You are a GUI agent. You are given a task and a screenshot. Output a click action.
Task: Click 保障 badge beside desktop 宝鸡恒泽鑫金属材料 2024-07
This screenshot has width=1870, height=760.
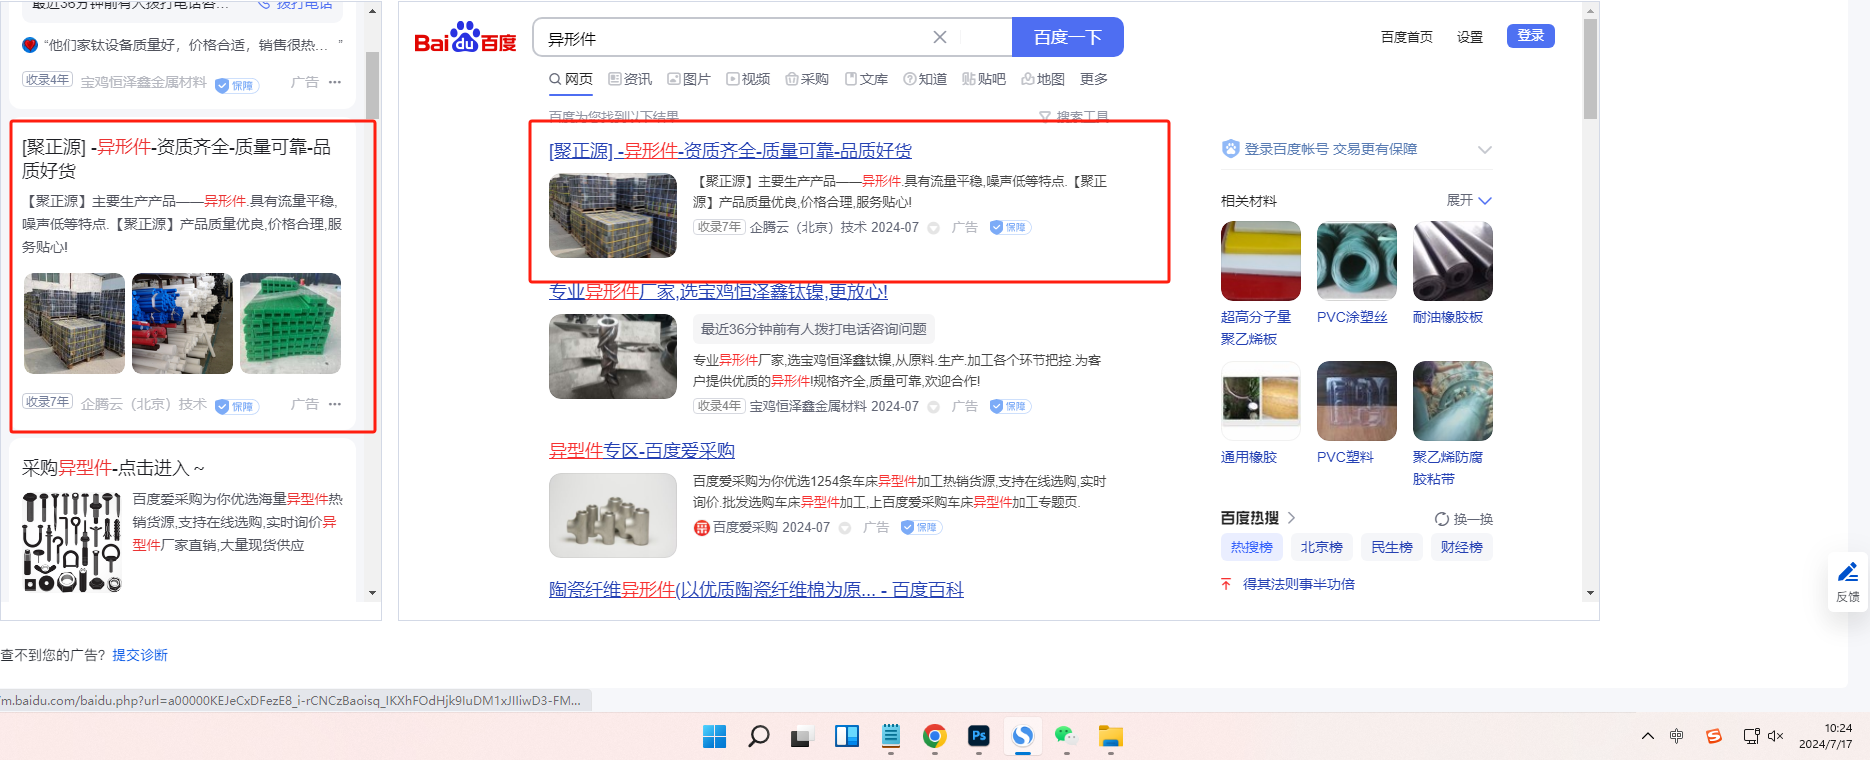(1010, 406)
